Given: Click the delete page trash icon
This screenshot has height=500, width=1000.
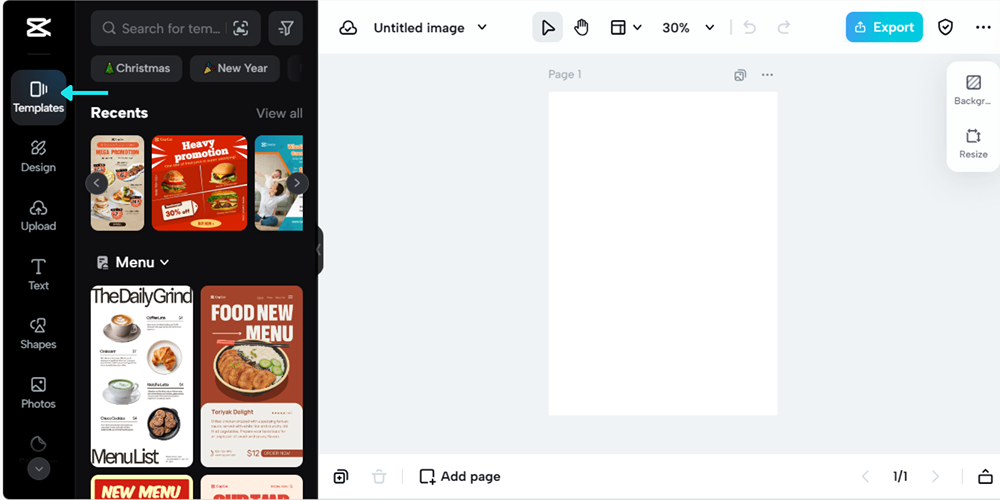Looking at the screenshot, I should click(x=379, y=476).
